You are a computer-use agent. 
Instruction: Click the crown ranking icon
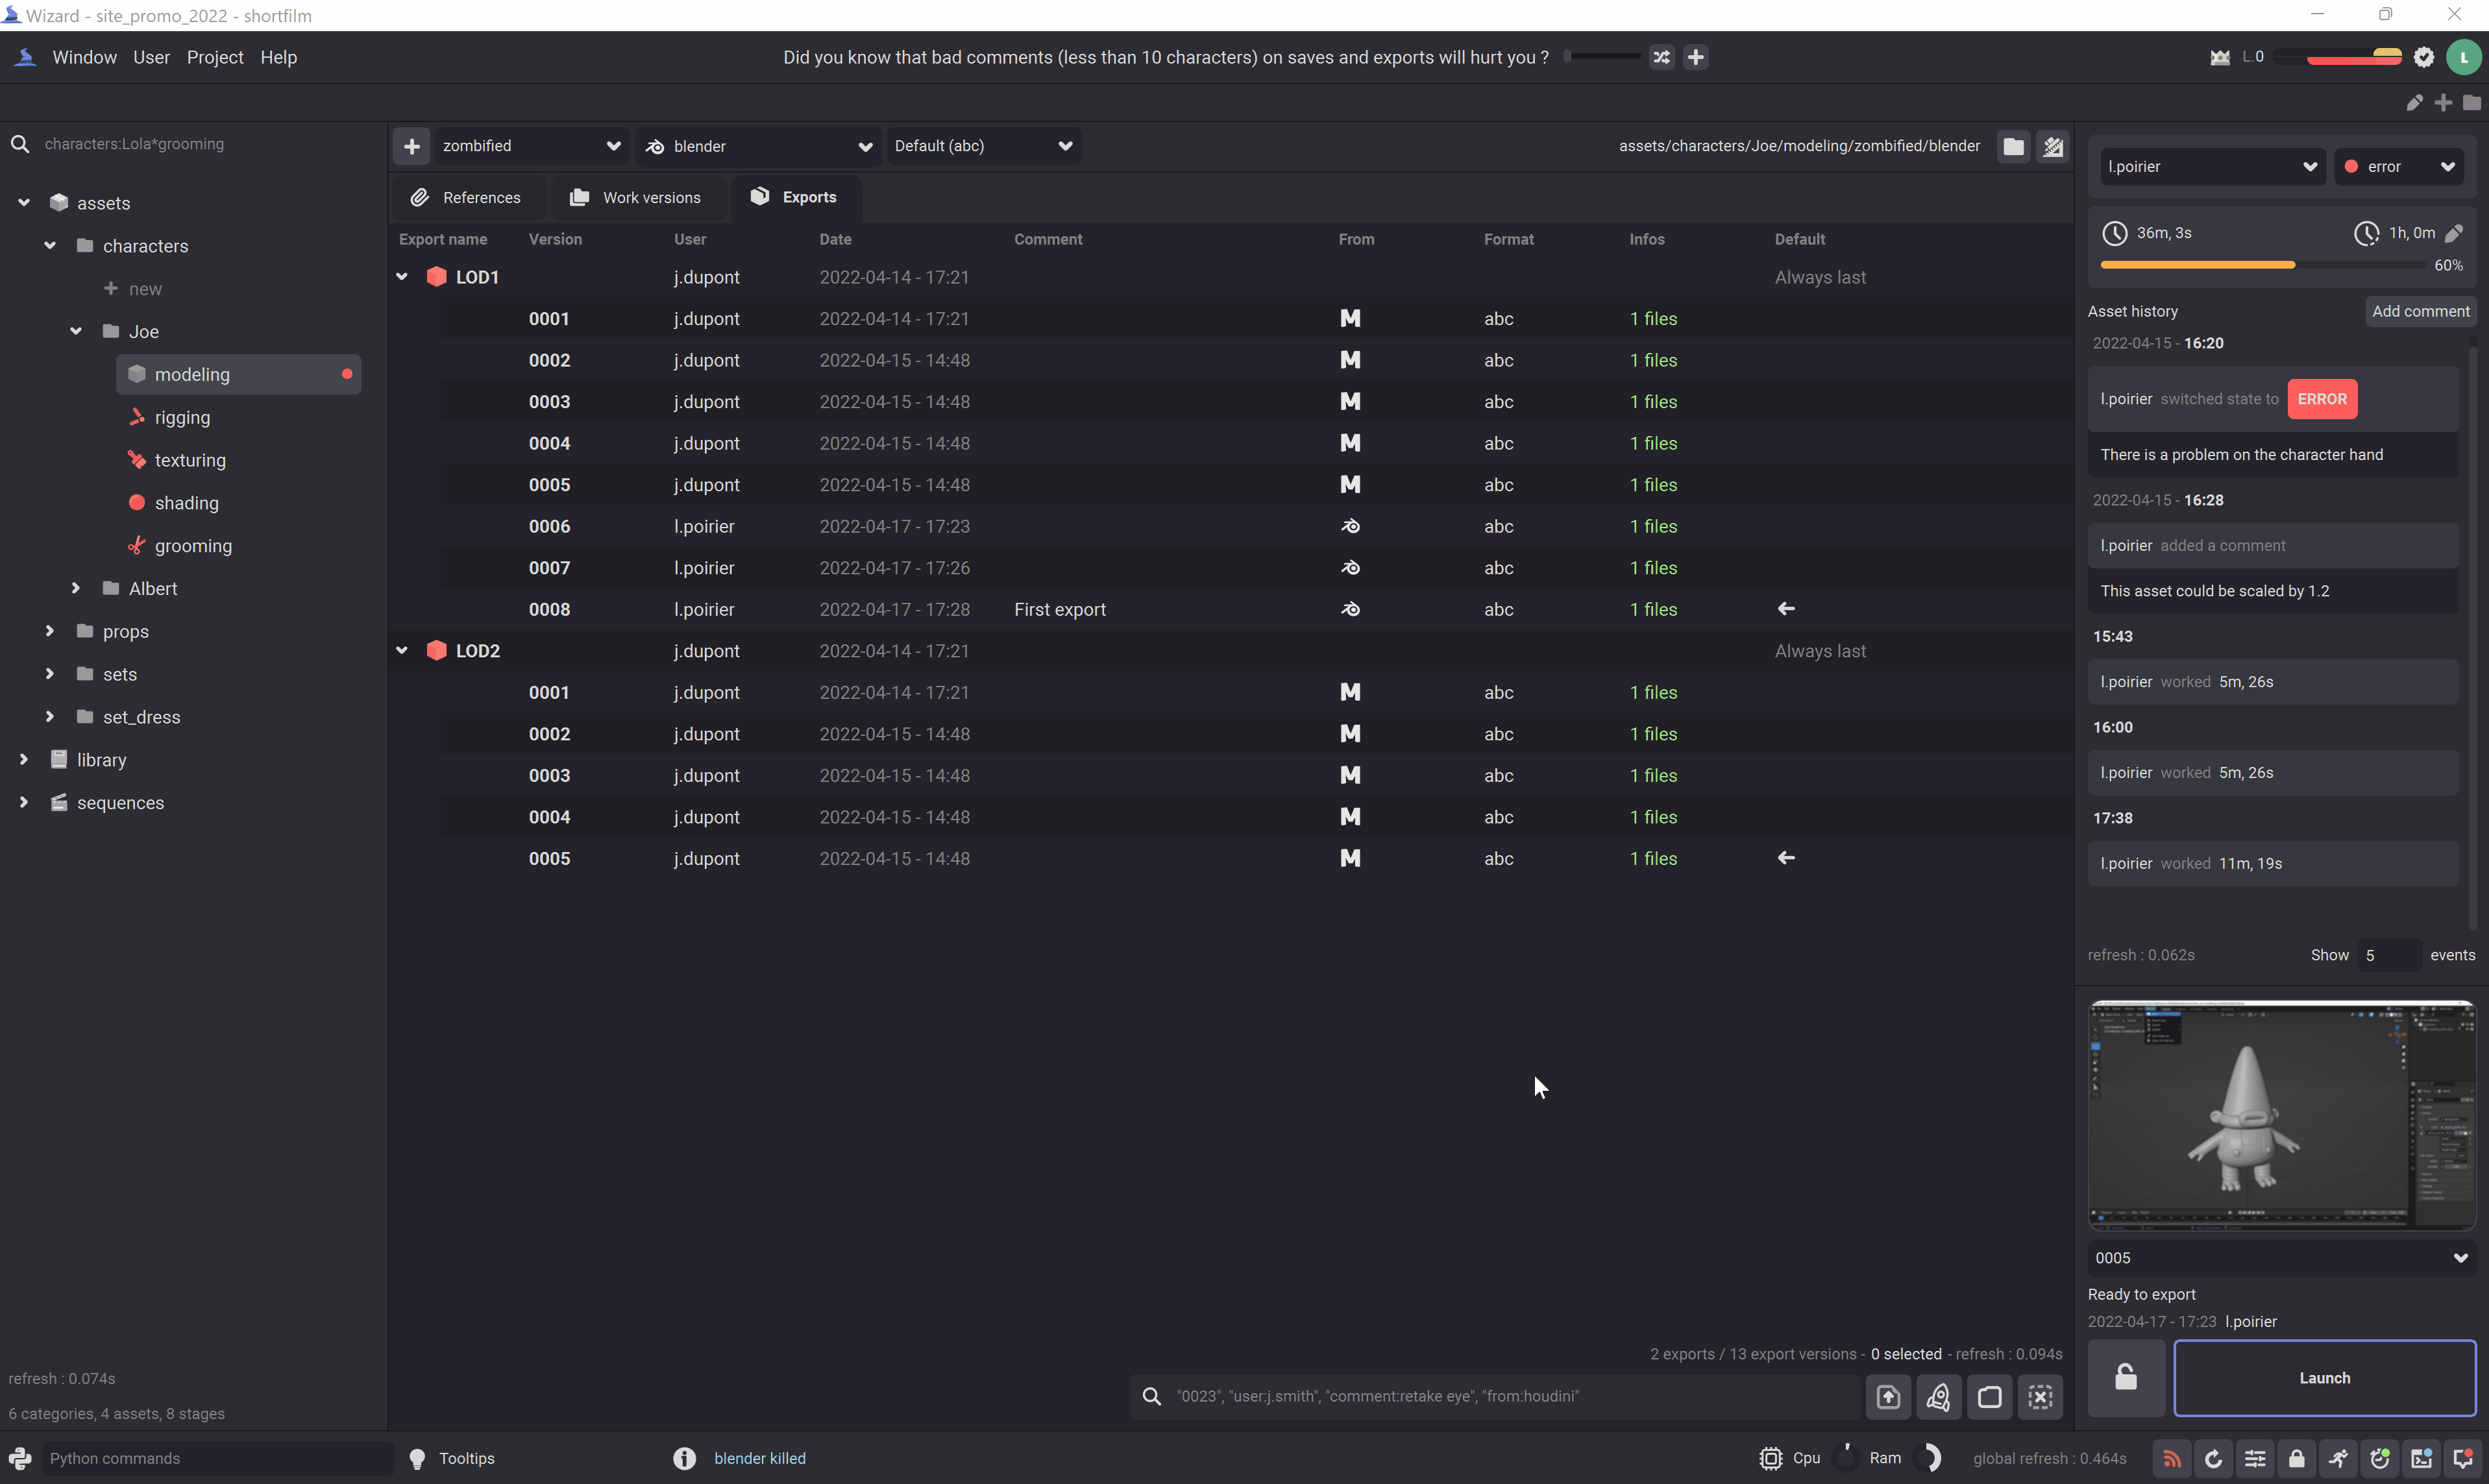point(2220,58)
